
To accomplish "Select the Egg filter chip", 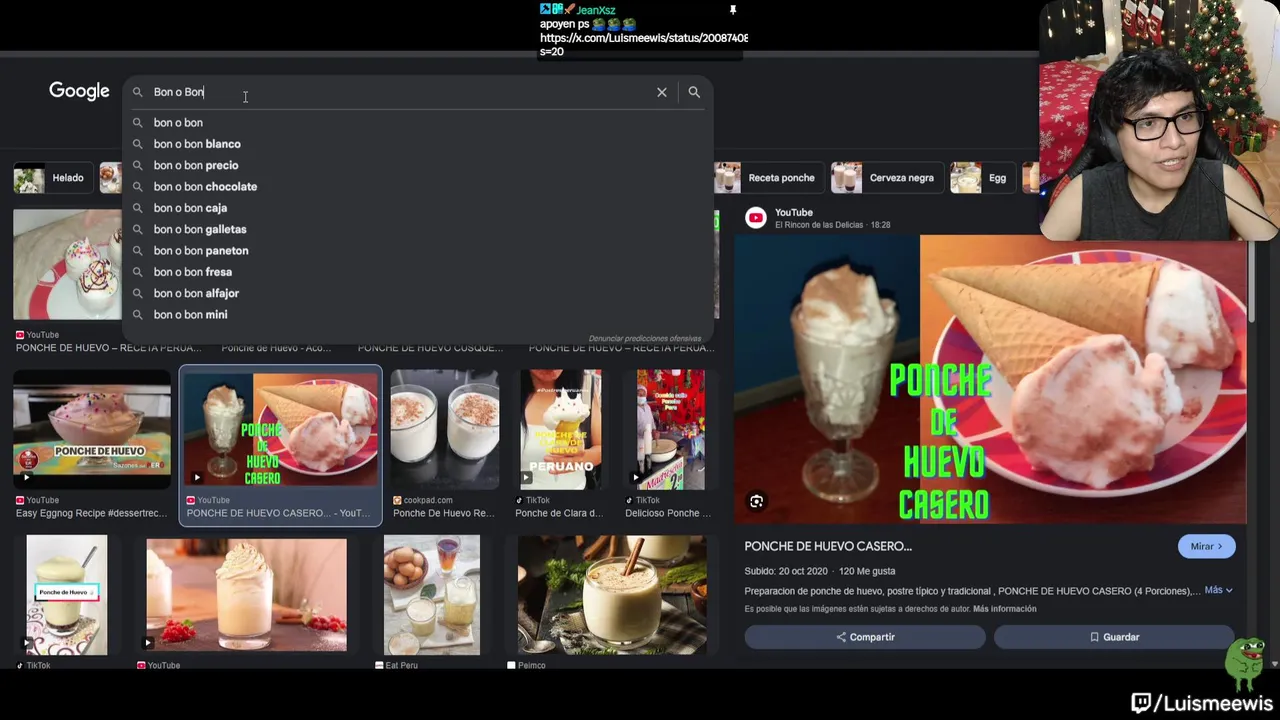I will tap(981, 178).
